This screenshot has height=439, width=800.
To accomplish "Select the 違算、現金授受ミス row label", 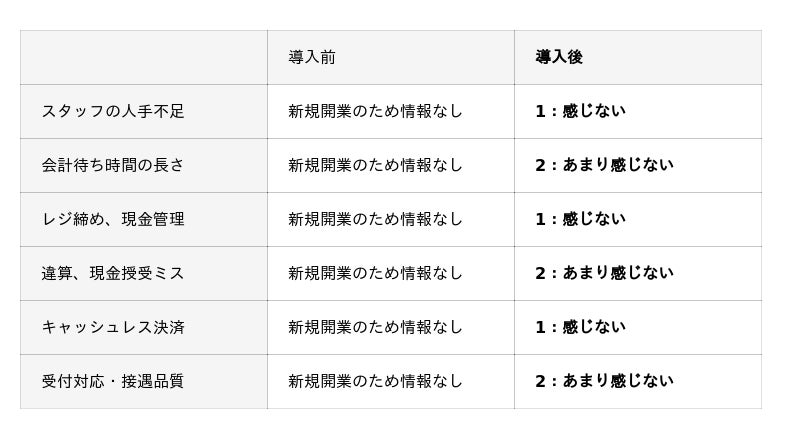I will point(113,273).
